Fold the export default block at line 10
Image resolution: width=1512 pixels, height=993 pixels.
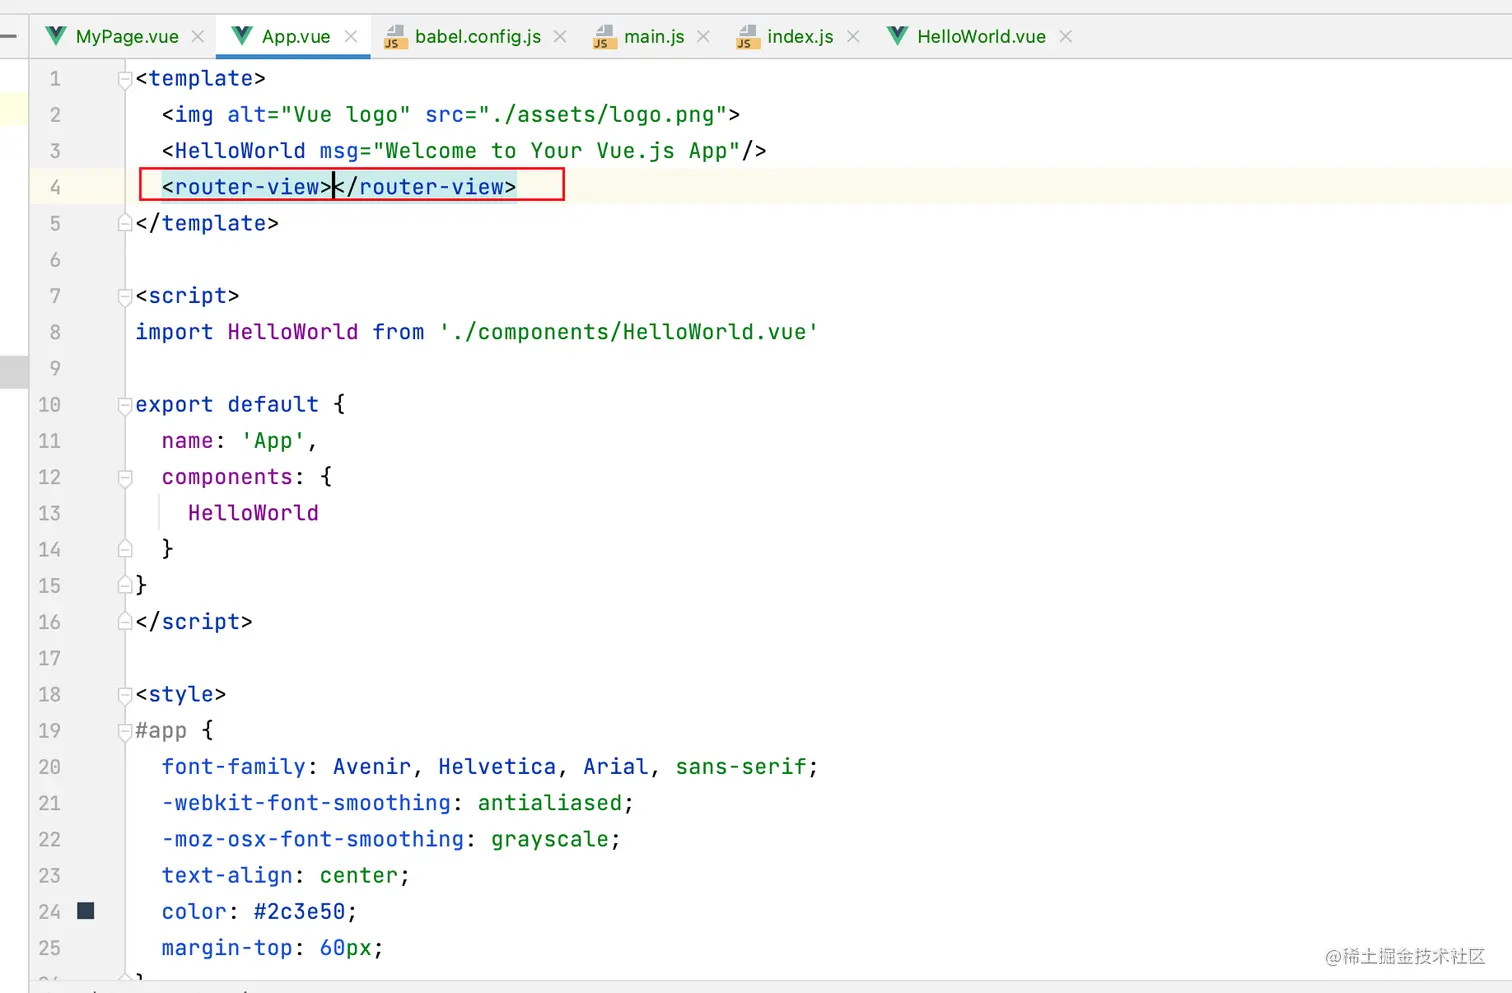(125, 405)
